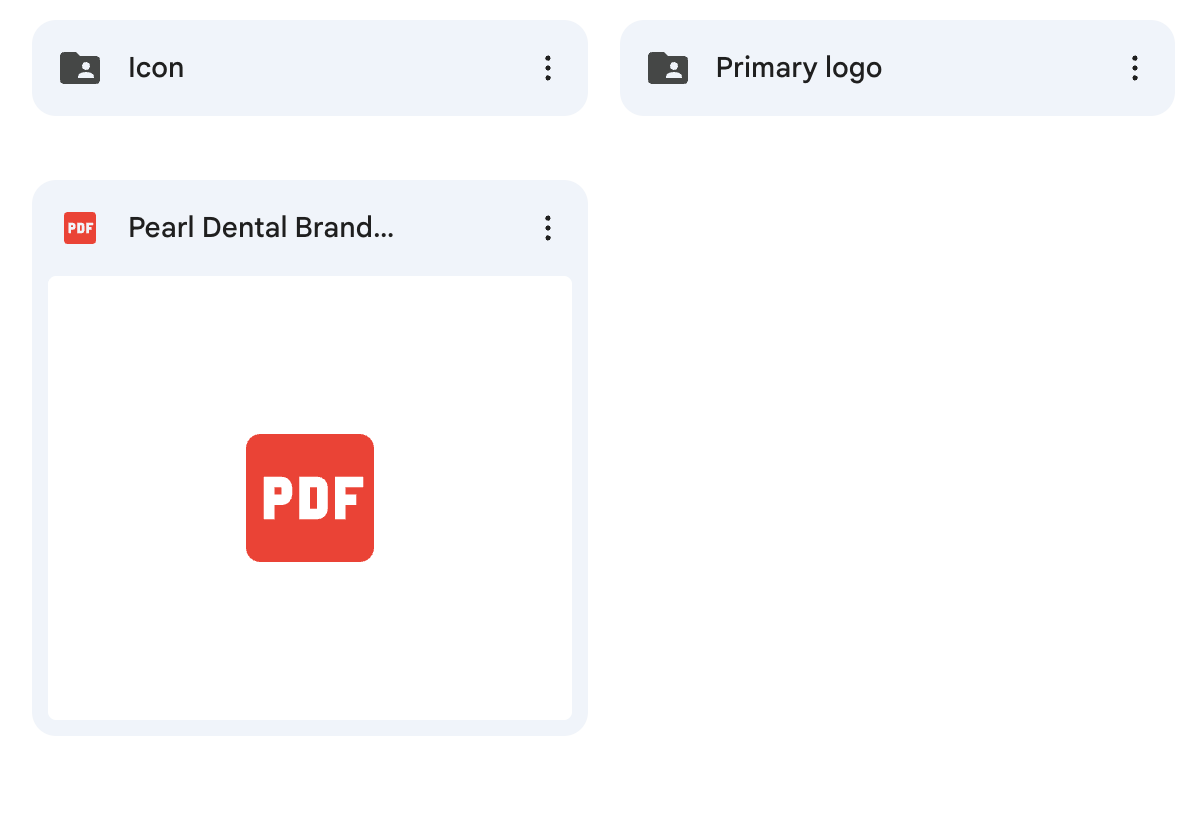Click the "Pearl Dental Brand..." file title
This screenshot has height=822, width=1202.
[261, 228]
